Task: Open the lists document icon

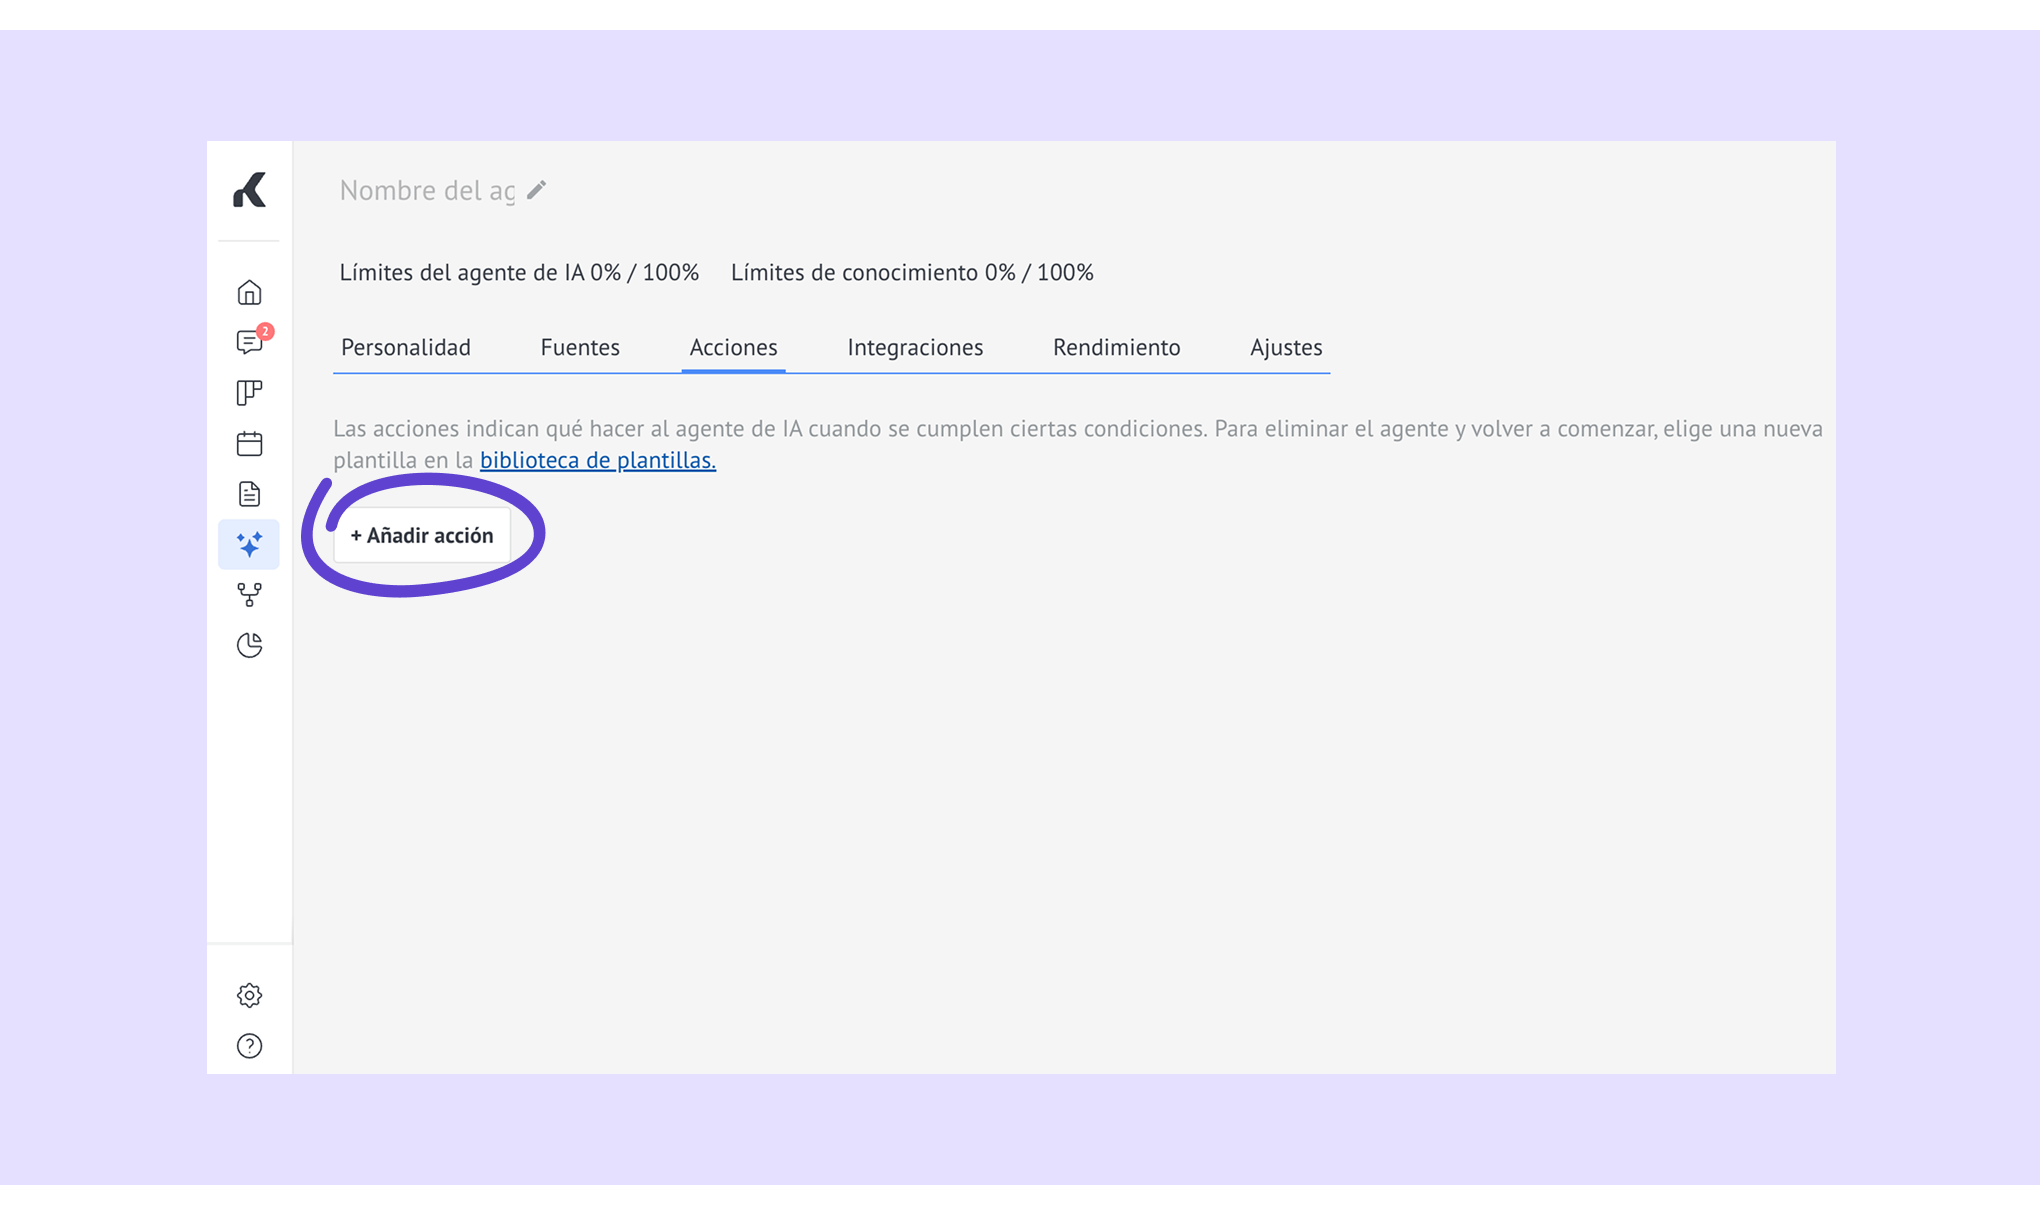Action: [249, 494]
